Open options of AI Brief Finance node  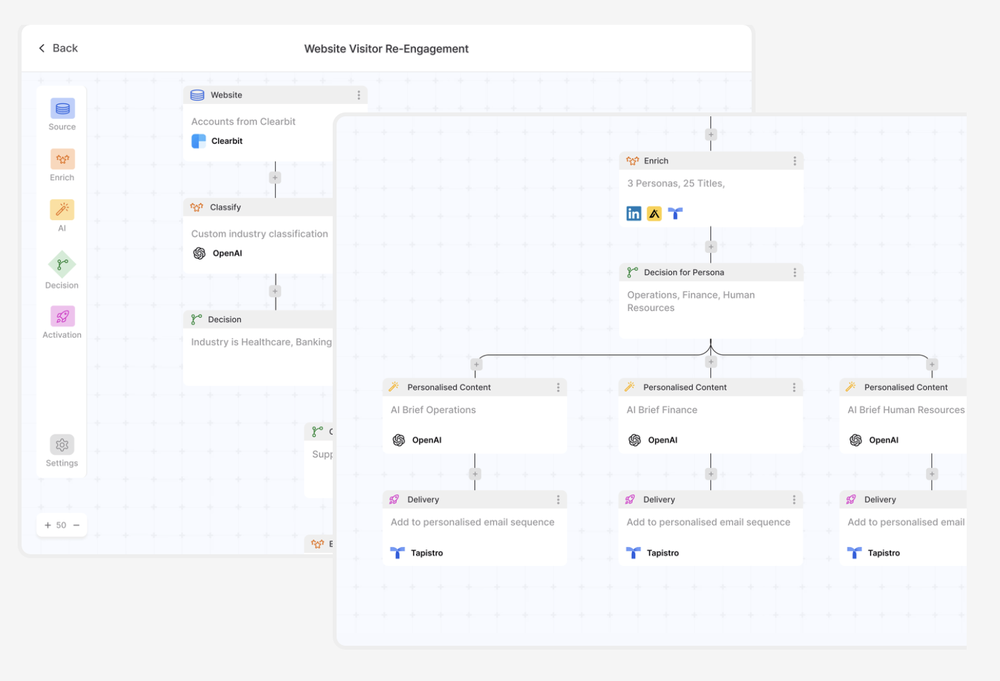[794, 387]
